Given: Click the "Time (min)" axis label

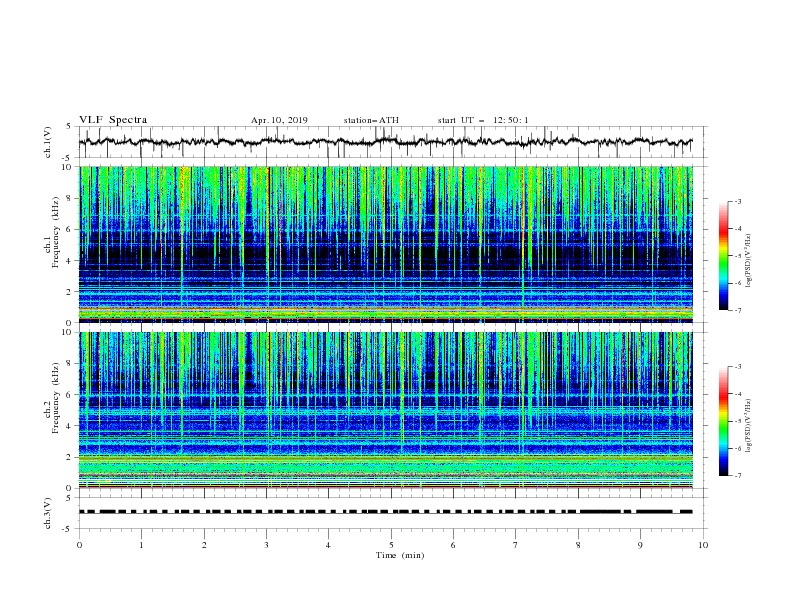Looking at the screenshot, I should point(400,555).
